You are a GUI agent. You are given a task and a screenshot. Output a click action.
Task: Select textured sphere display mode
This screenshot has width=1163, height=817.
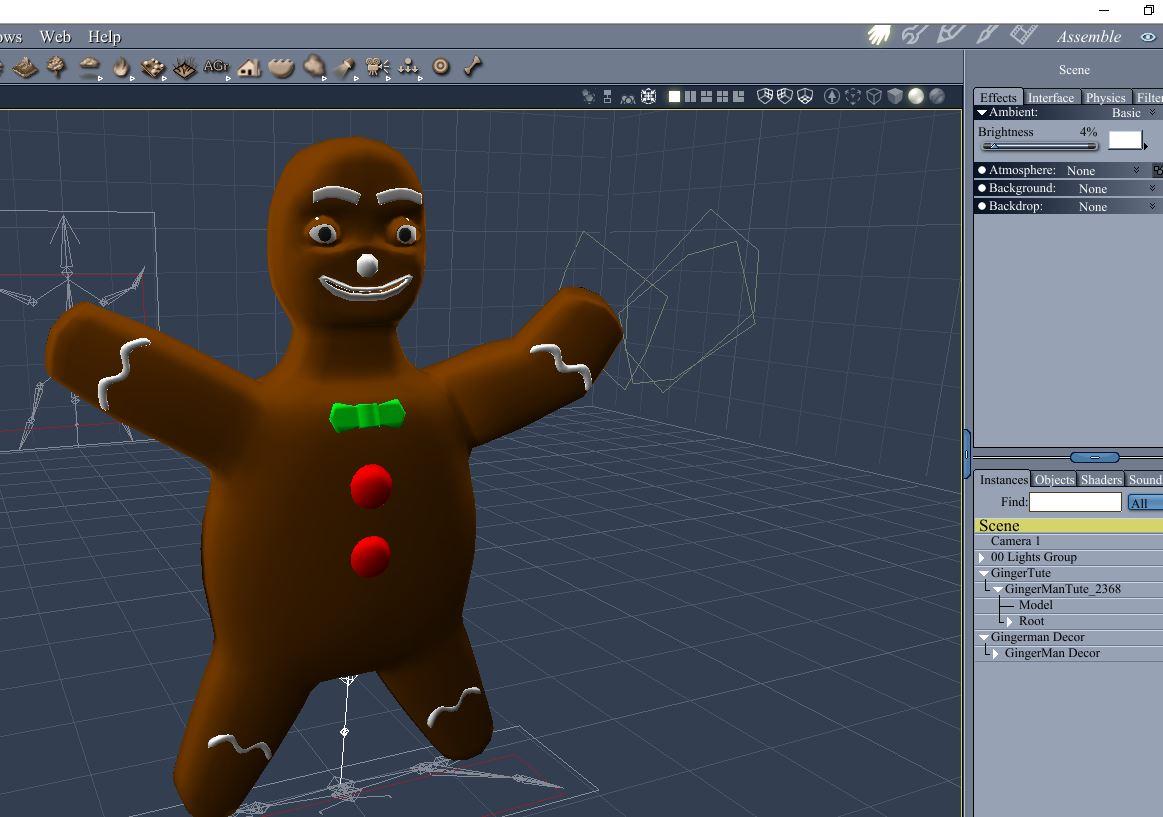(937, 96)
